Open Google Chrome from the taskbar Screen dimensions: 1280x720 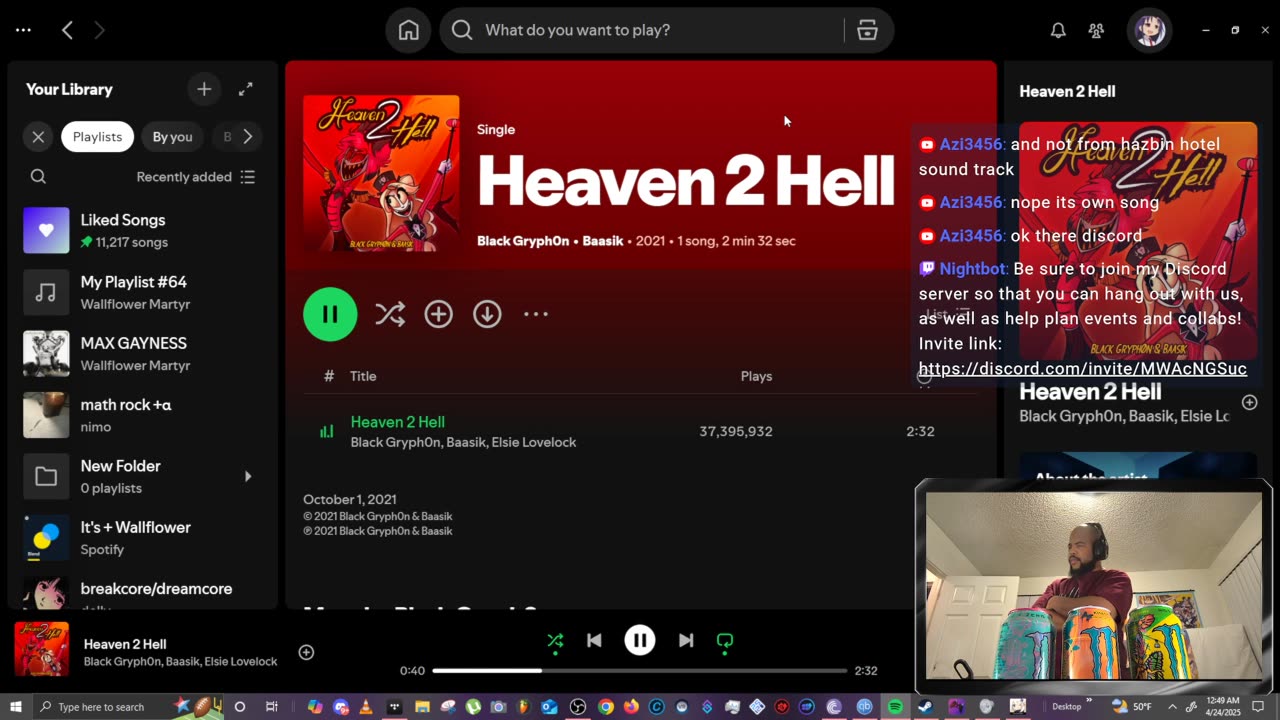606,707
